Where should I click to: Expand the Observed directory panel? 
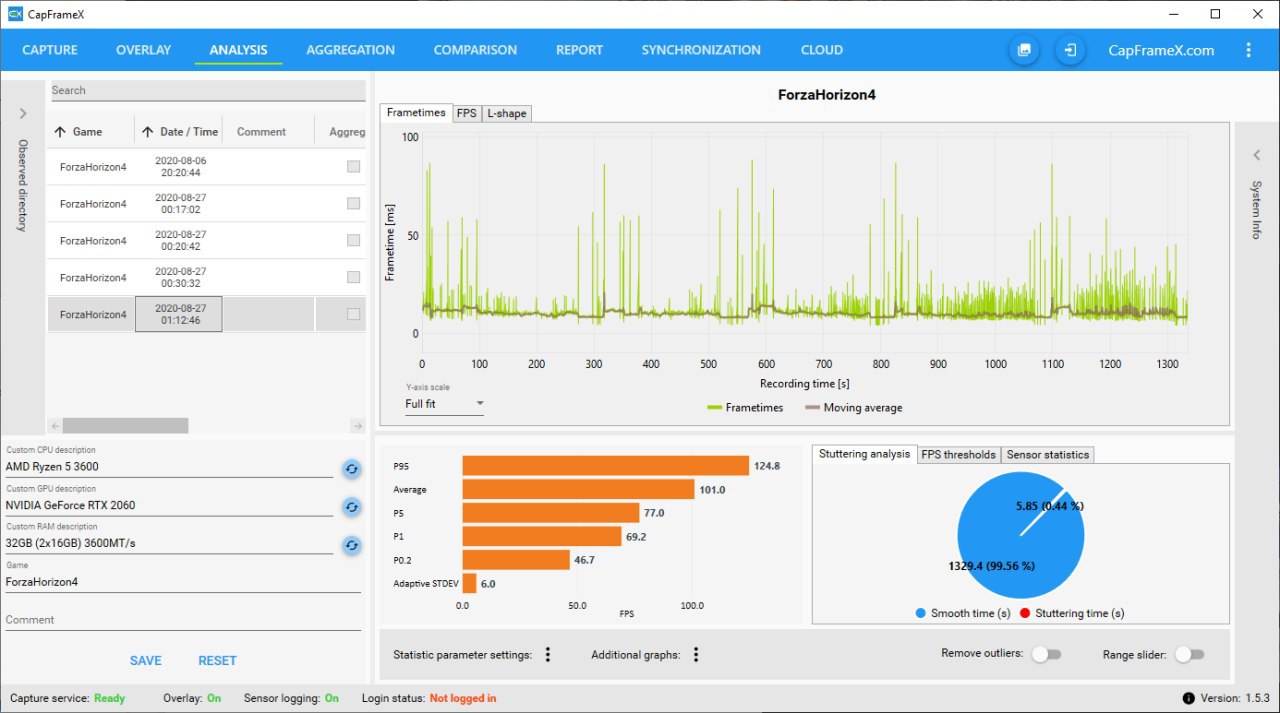tap(22, 114)
